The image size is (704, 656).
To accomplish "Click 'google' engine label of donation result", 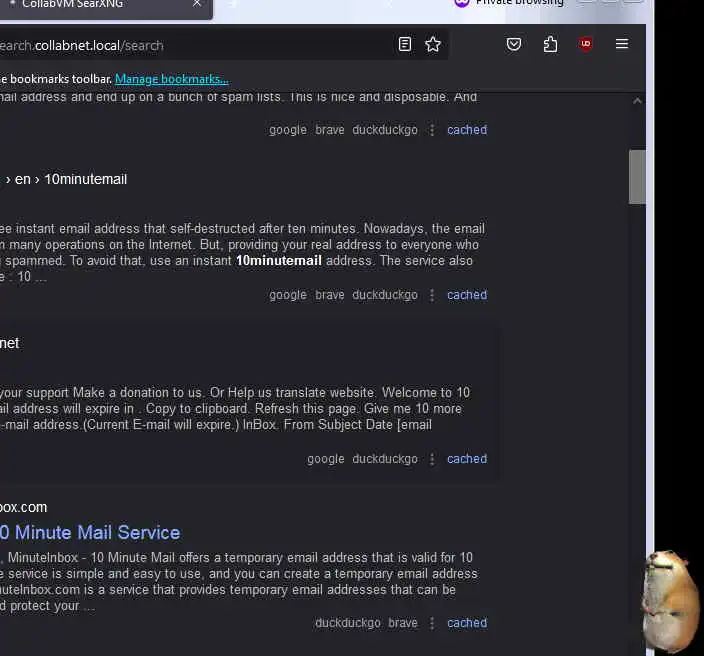I will pos(326,459).
